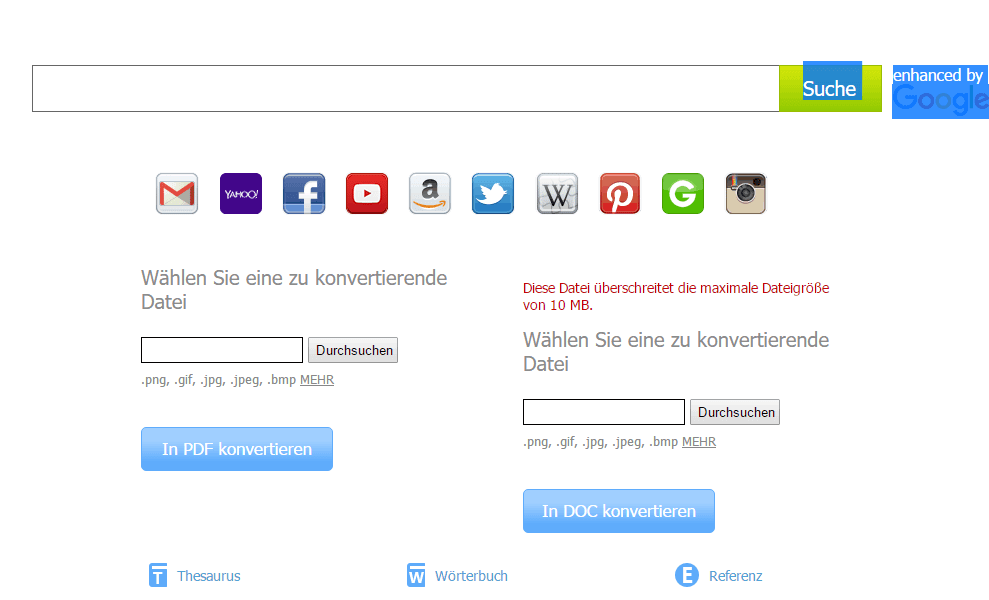Click the file path field for DOC conversion

pos(604,412)
